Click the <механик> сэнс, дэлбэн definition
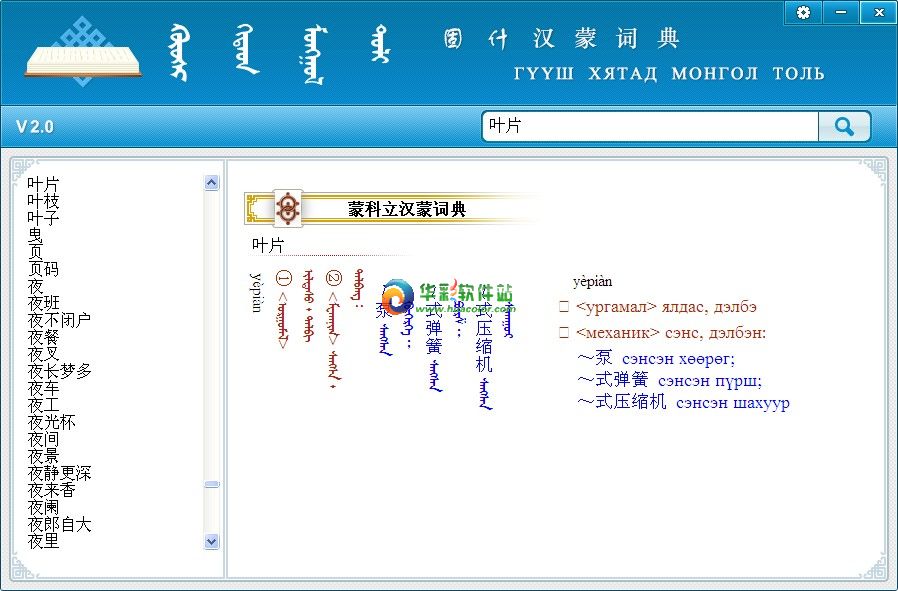 (x=671, y=333)
